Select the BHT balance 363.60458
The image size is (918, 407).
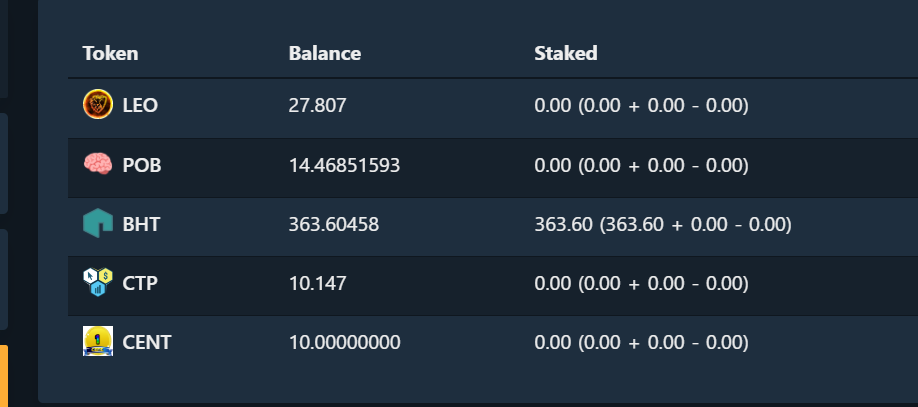click(x=334, y=224)
